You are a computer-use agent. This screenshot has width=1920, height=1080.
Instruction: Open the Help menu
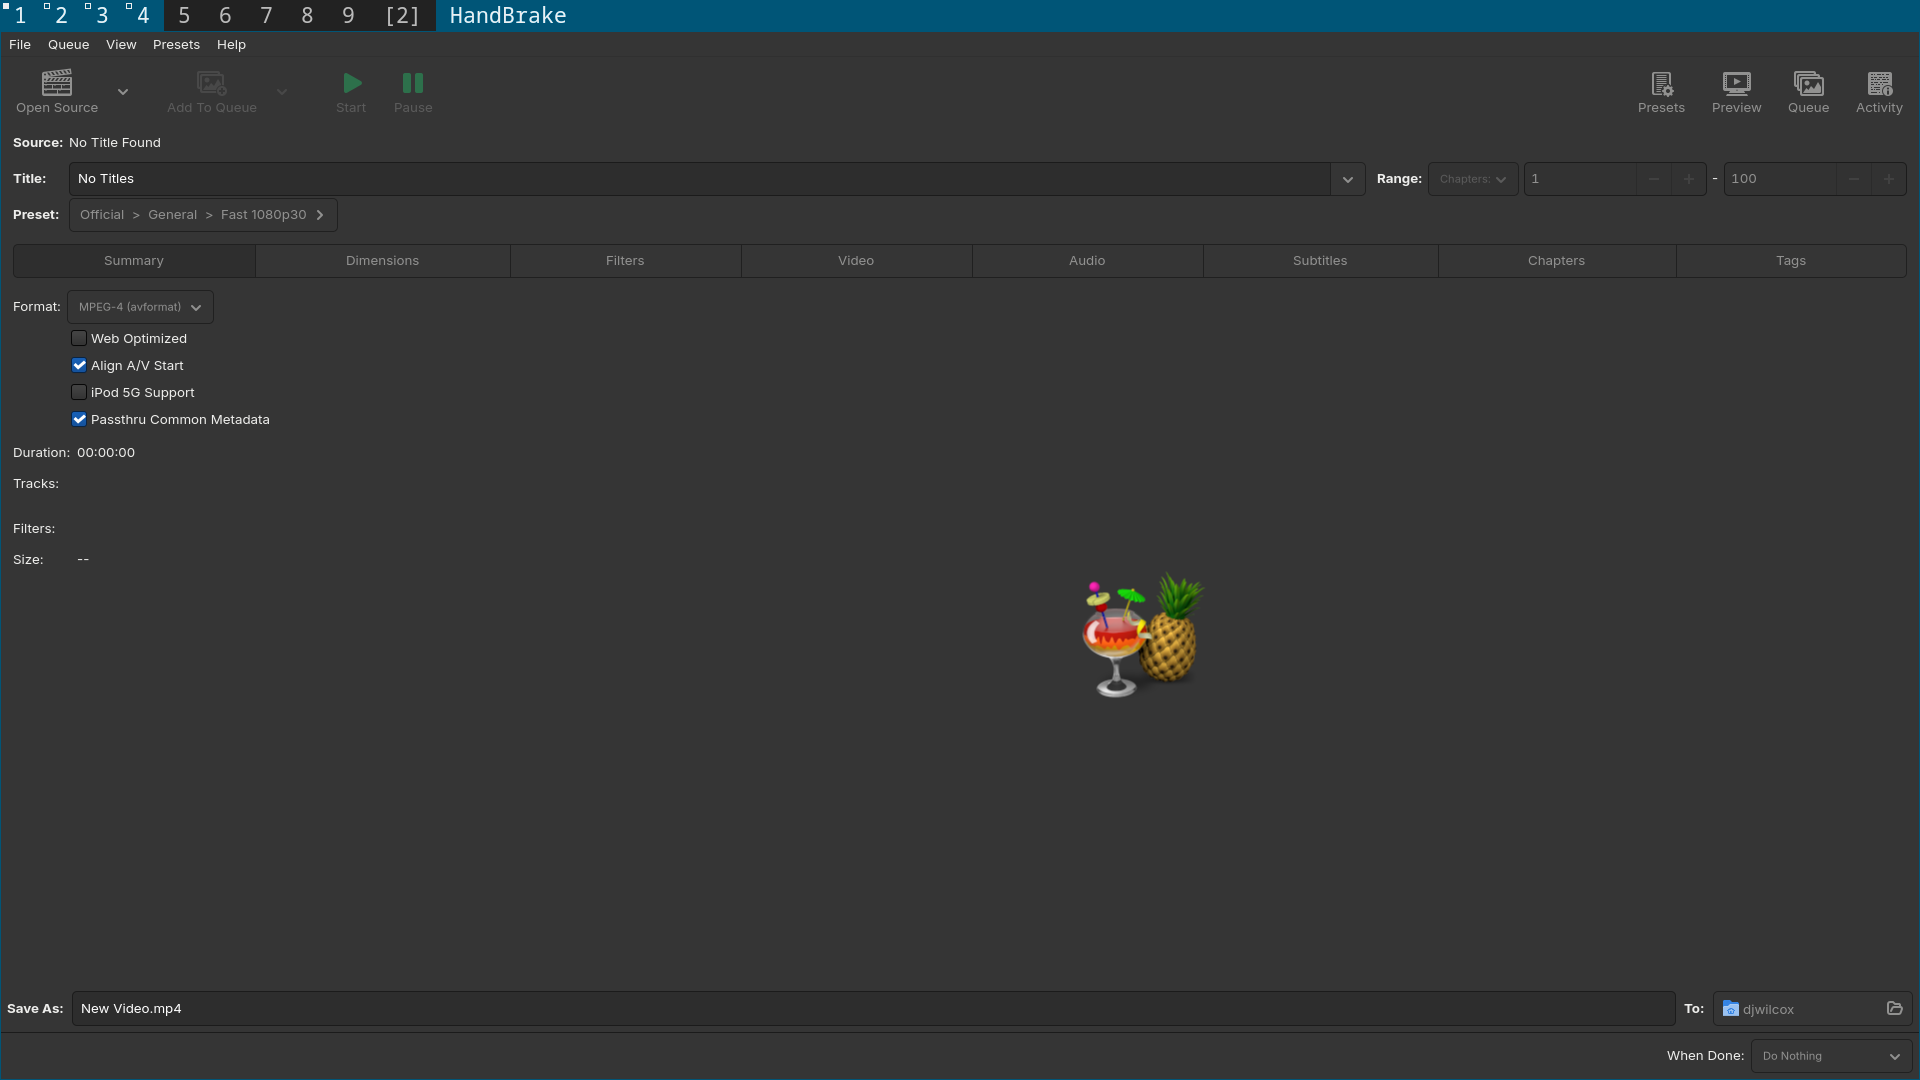click(x=231, y=45)
